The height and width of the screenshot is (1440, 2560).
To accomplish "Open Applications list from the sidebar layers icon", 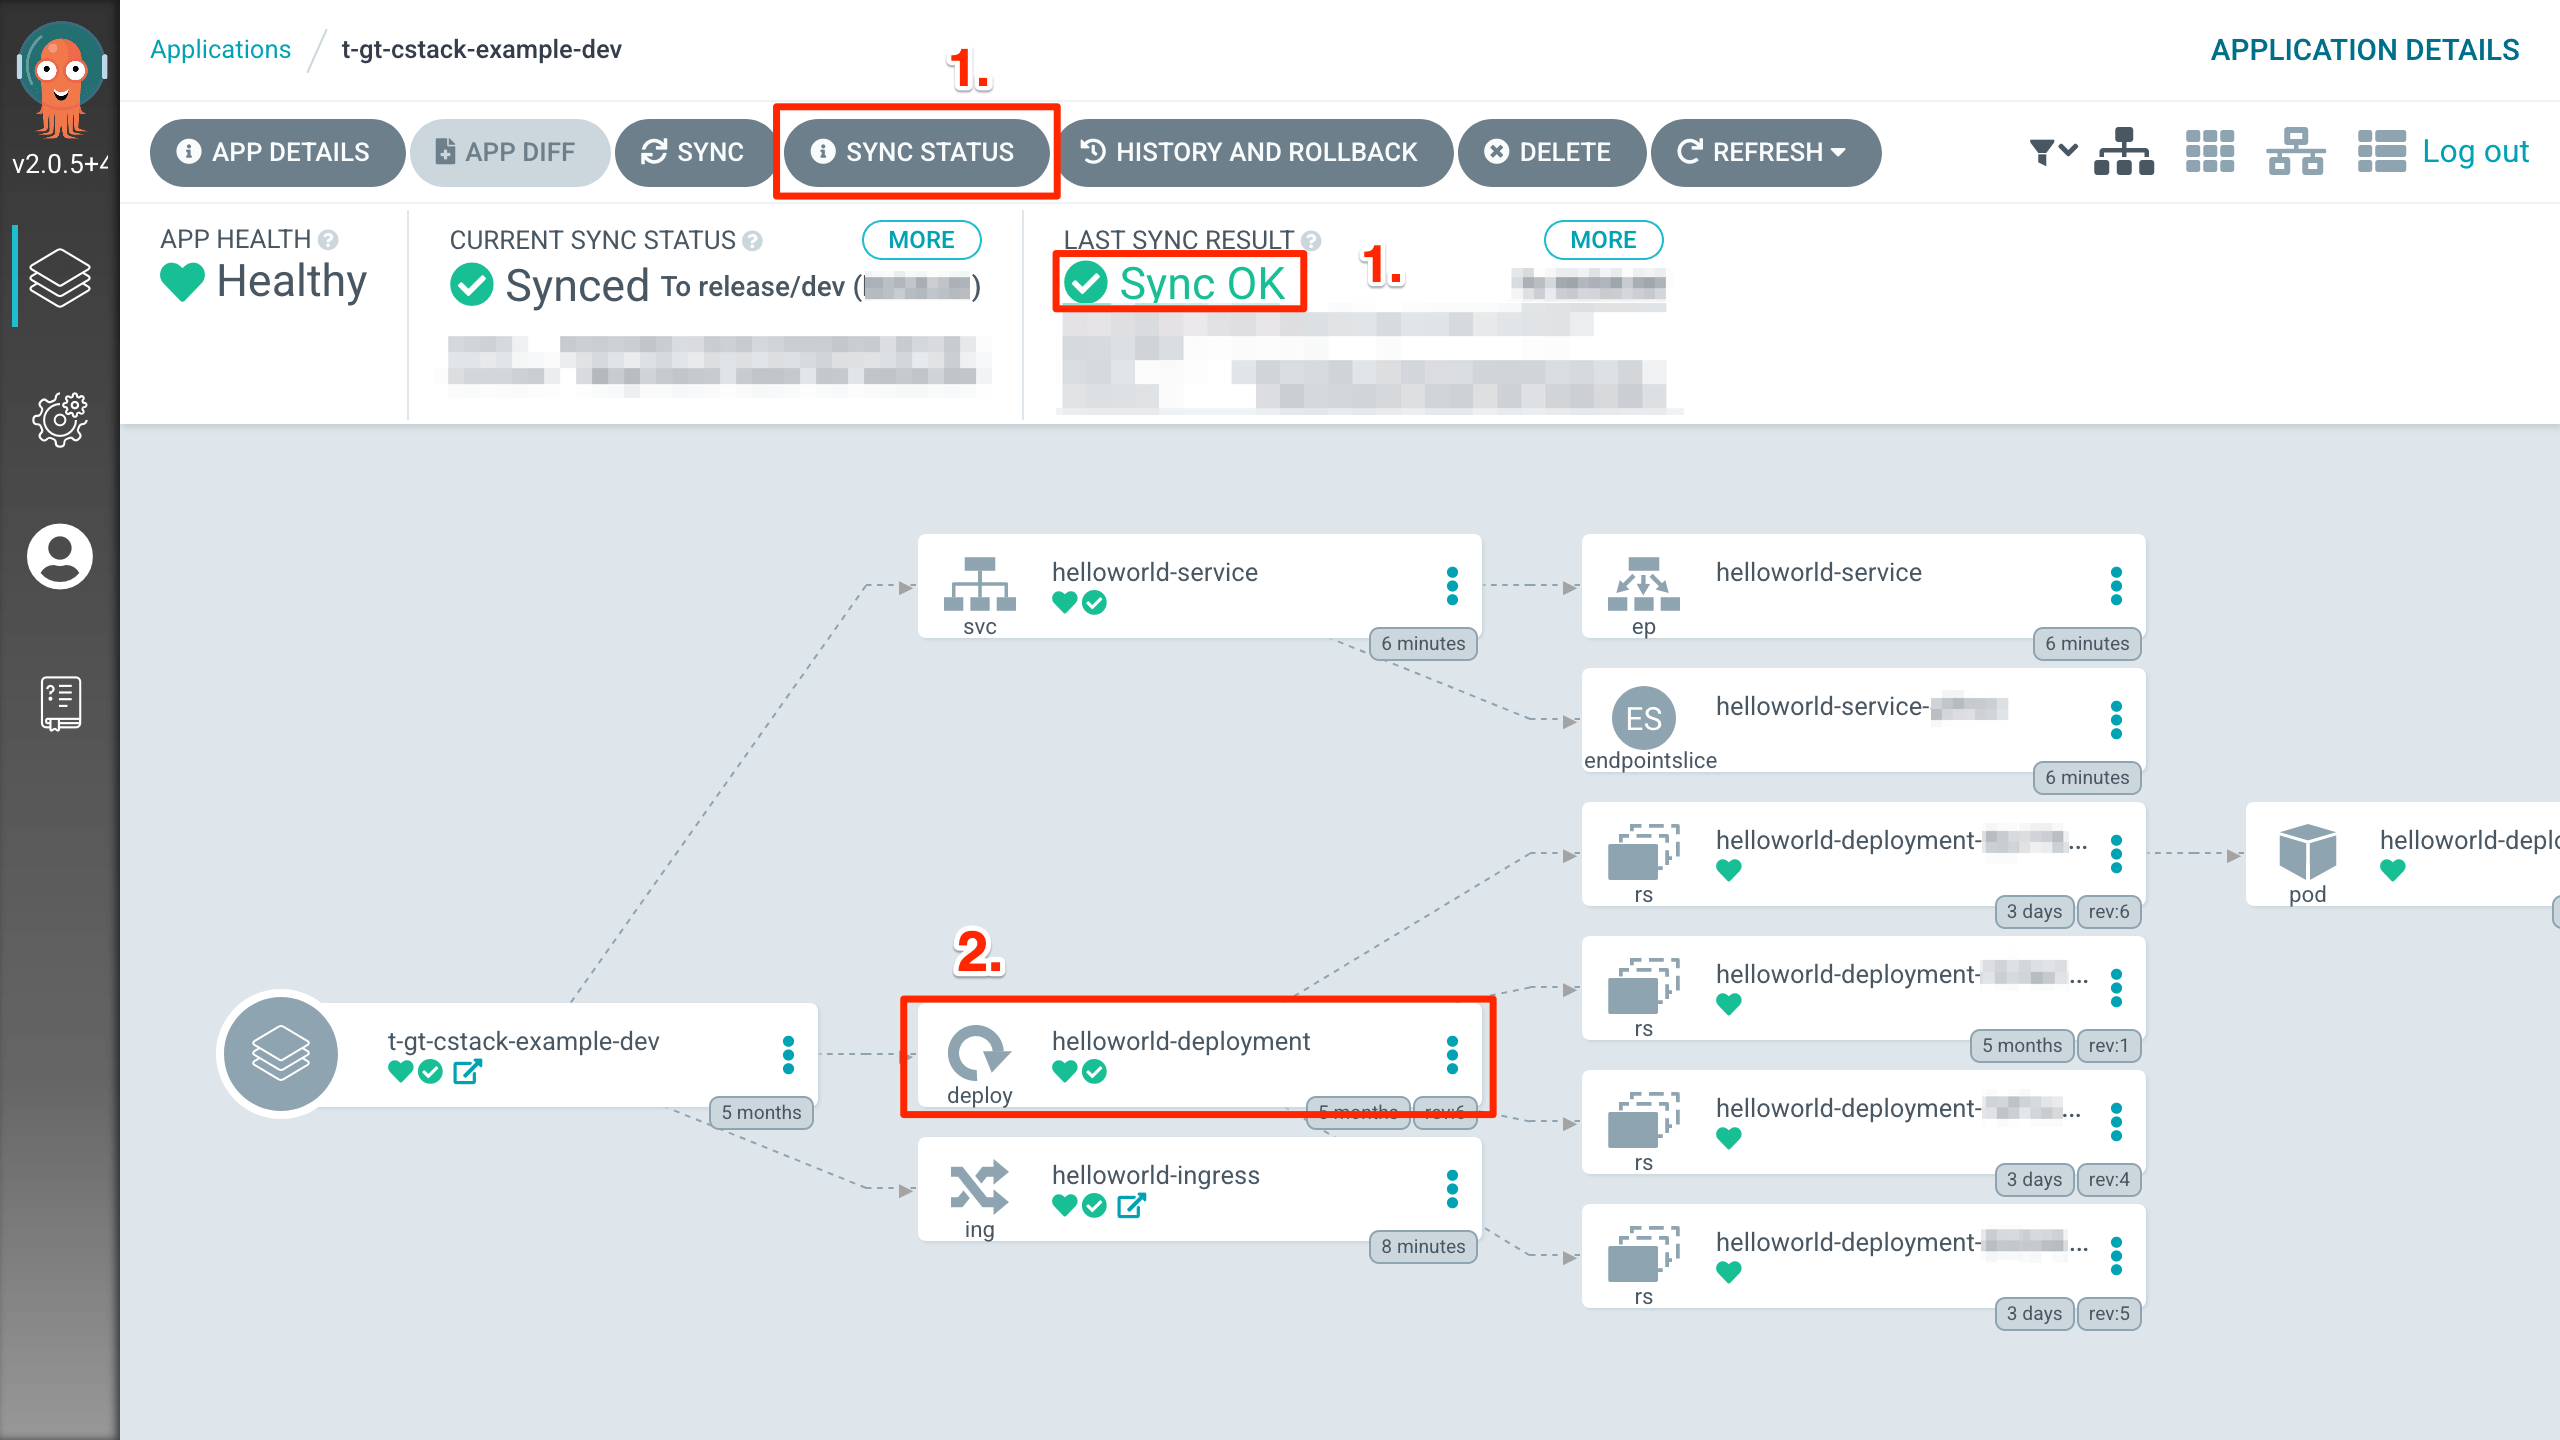I will click(60, 277).
